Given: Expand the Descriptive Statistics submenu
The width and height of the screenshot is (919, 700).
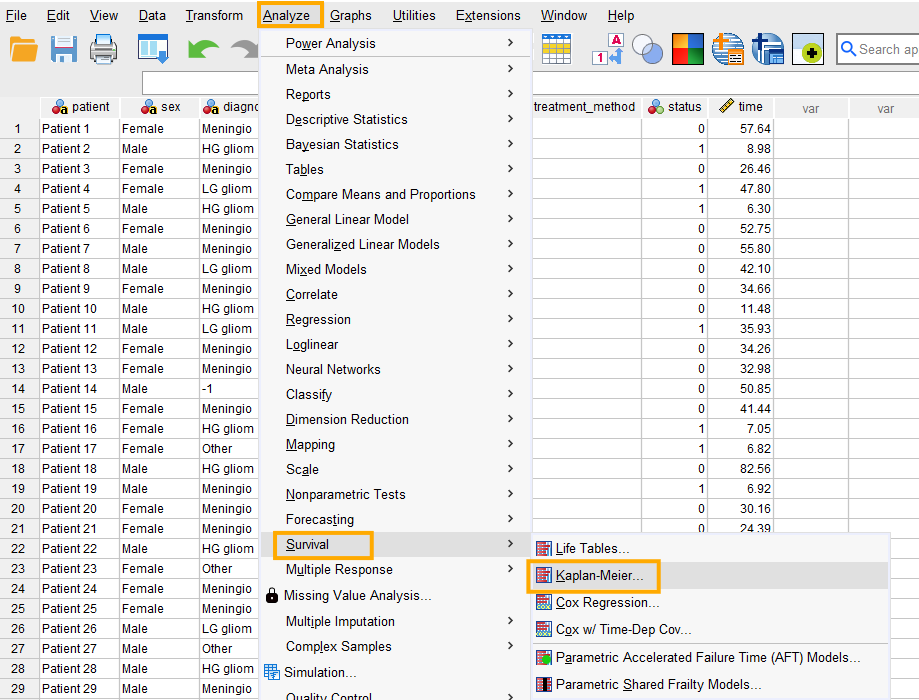Looking at the screenshot, I should [346, 119].
